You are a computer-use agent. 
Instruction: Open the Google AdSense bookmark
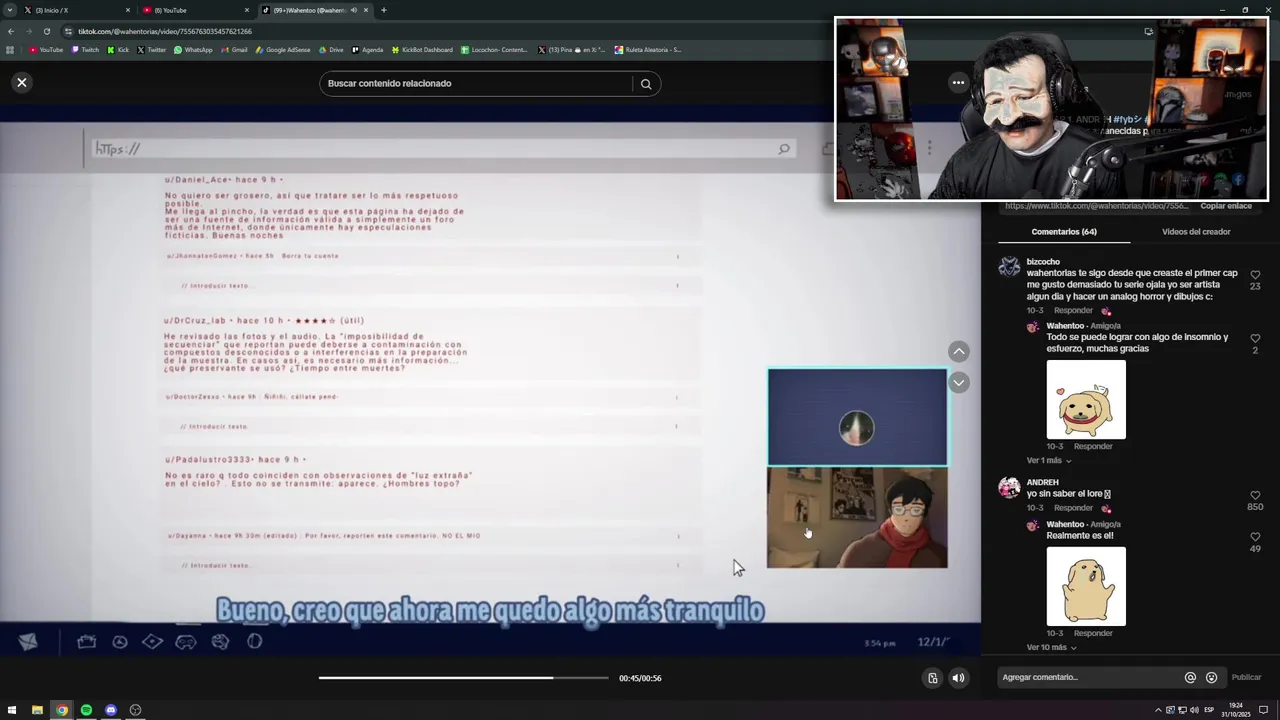point(283,50)
